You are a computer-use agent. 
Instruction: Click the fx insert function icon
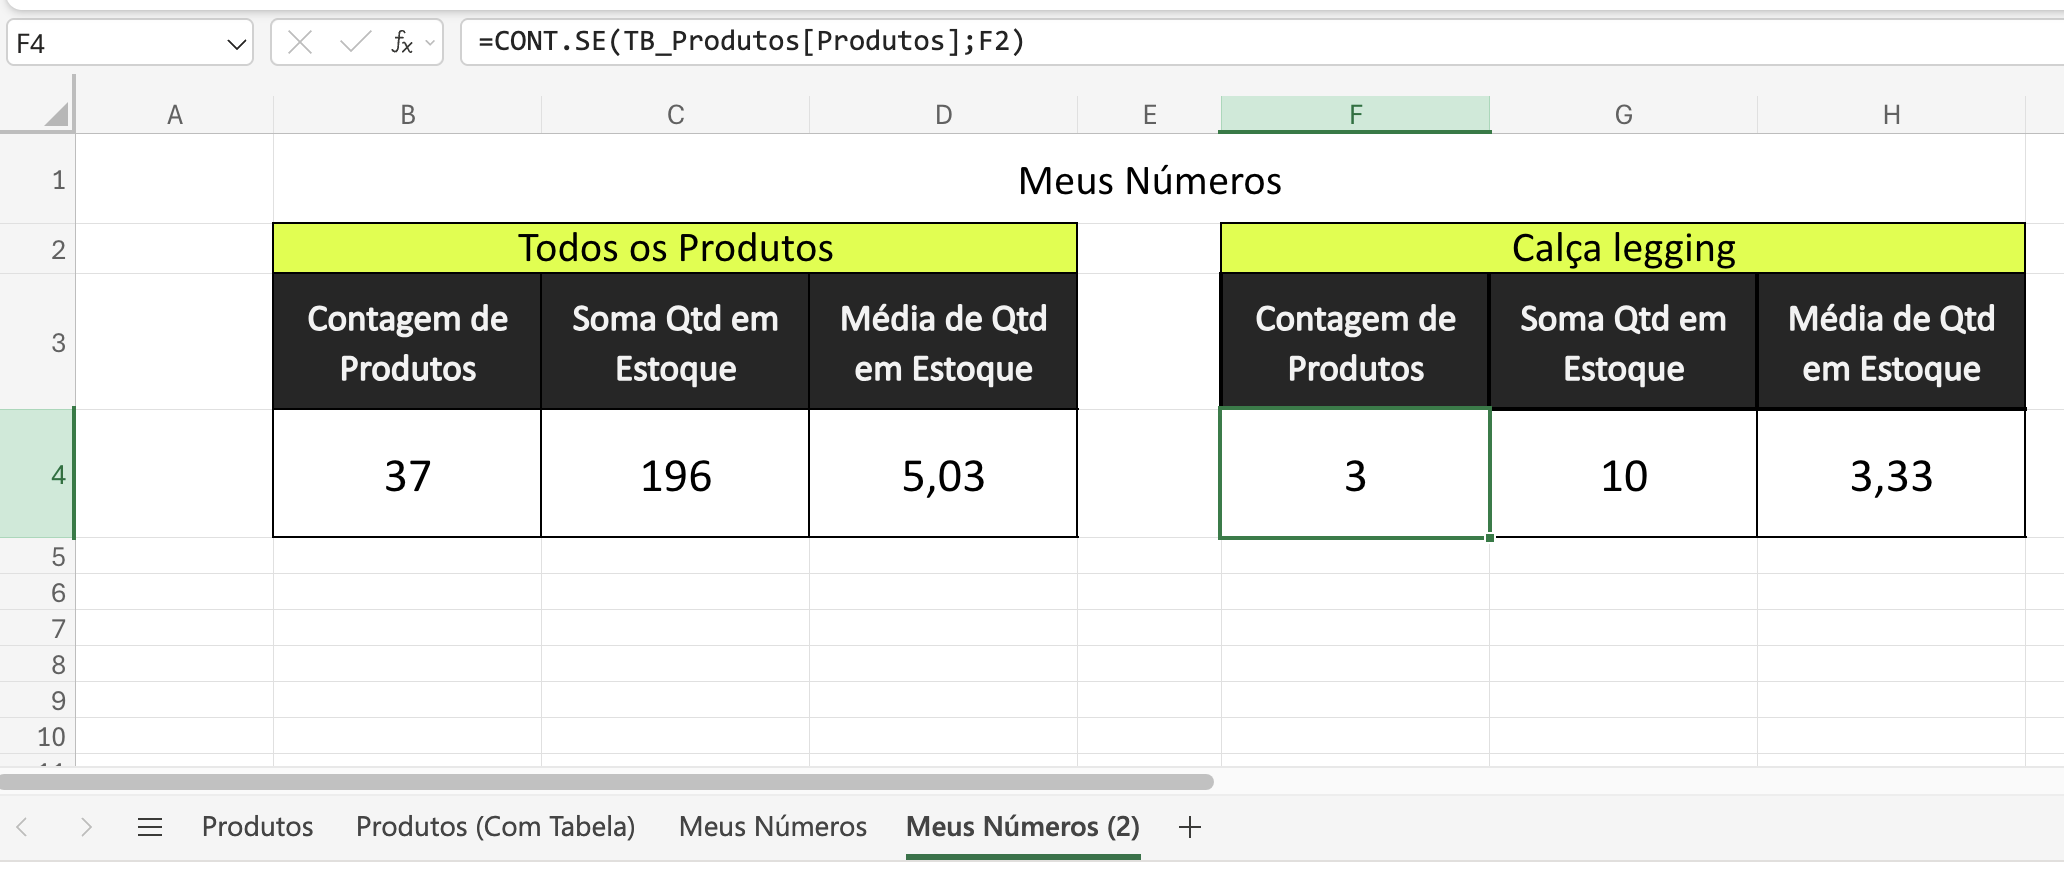[402, 42]
